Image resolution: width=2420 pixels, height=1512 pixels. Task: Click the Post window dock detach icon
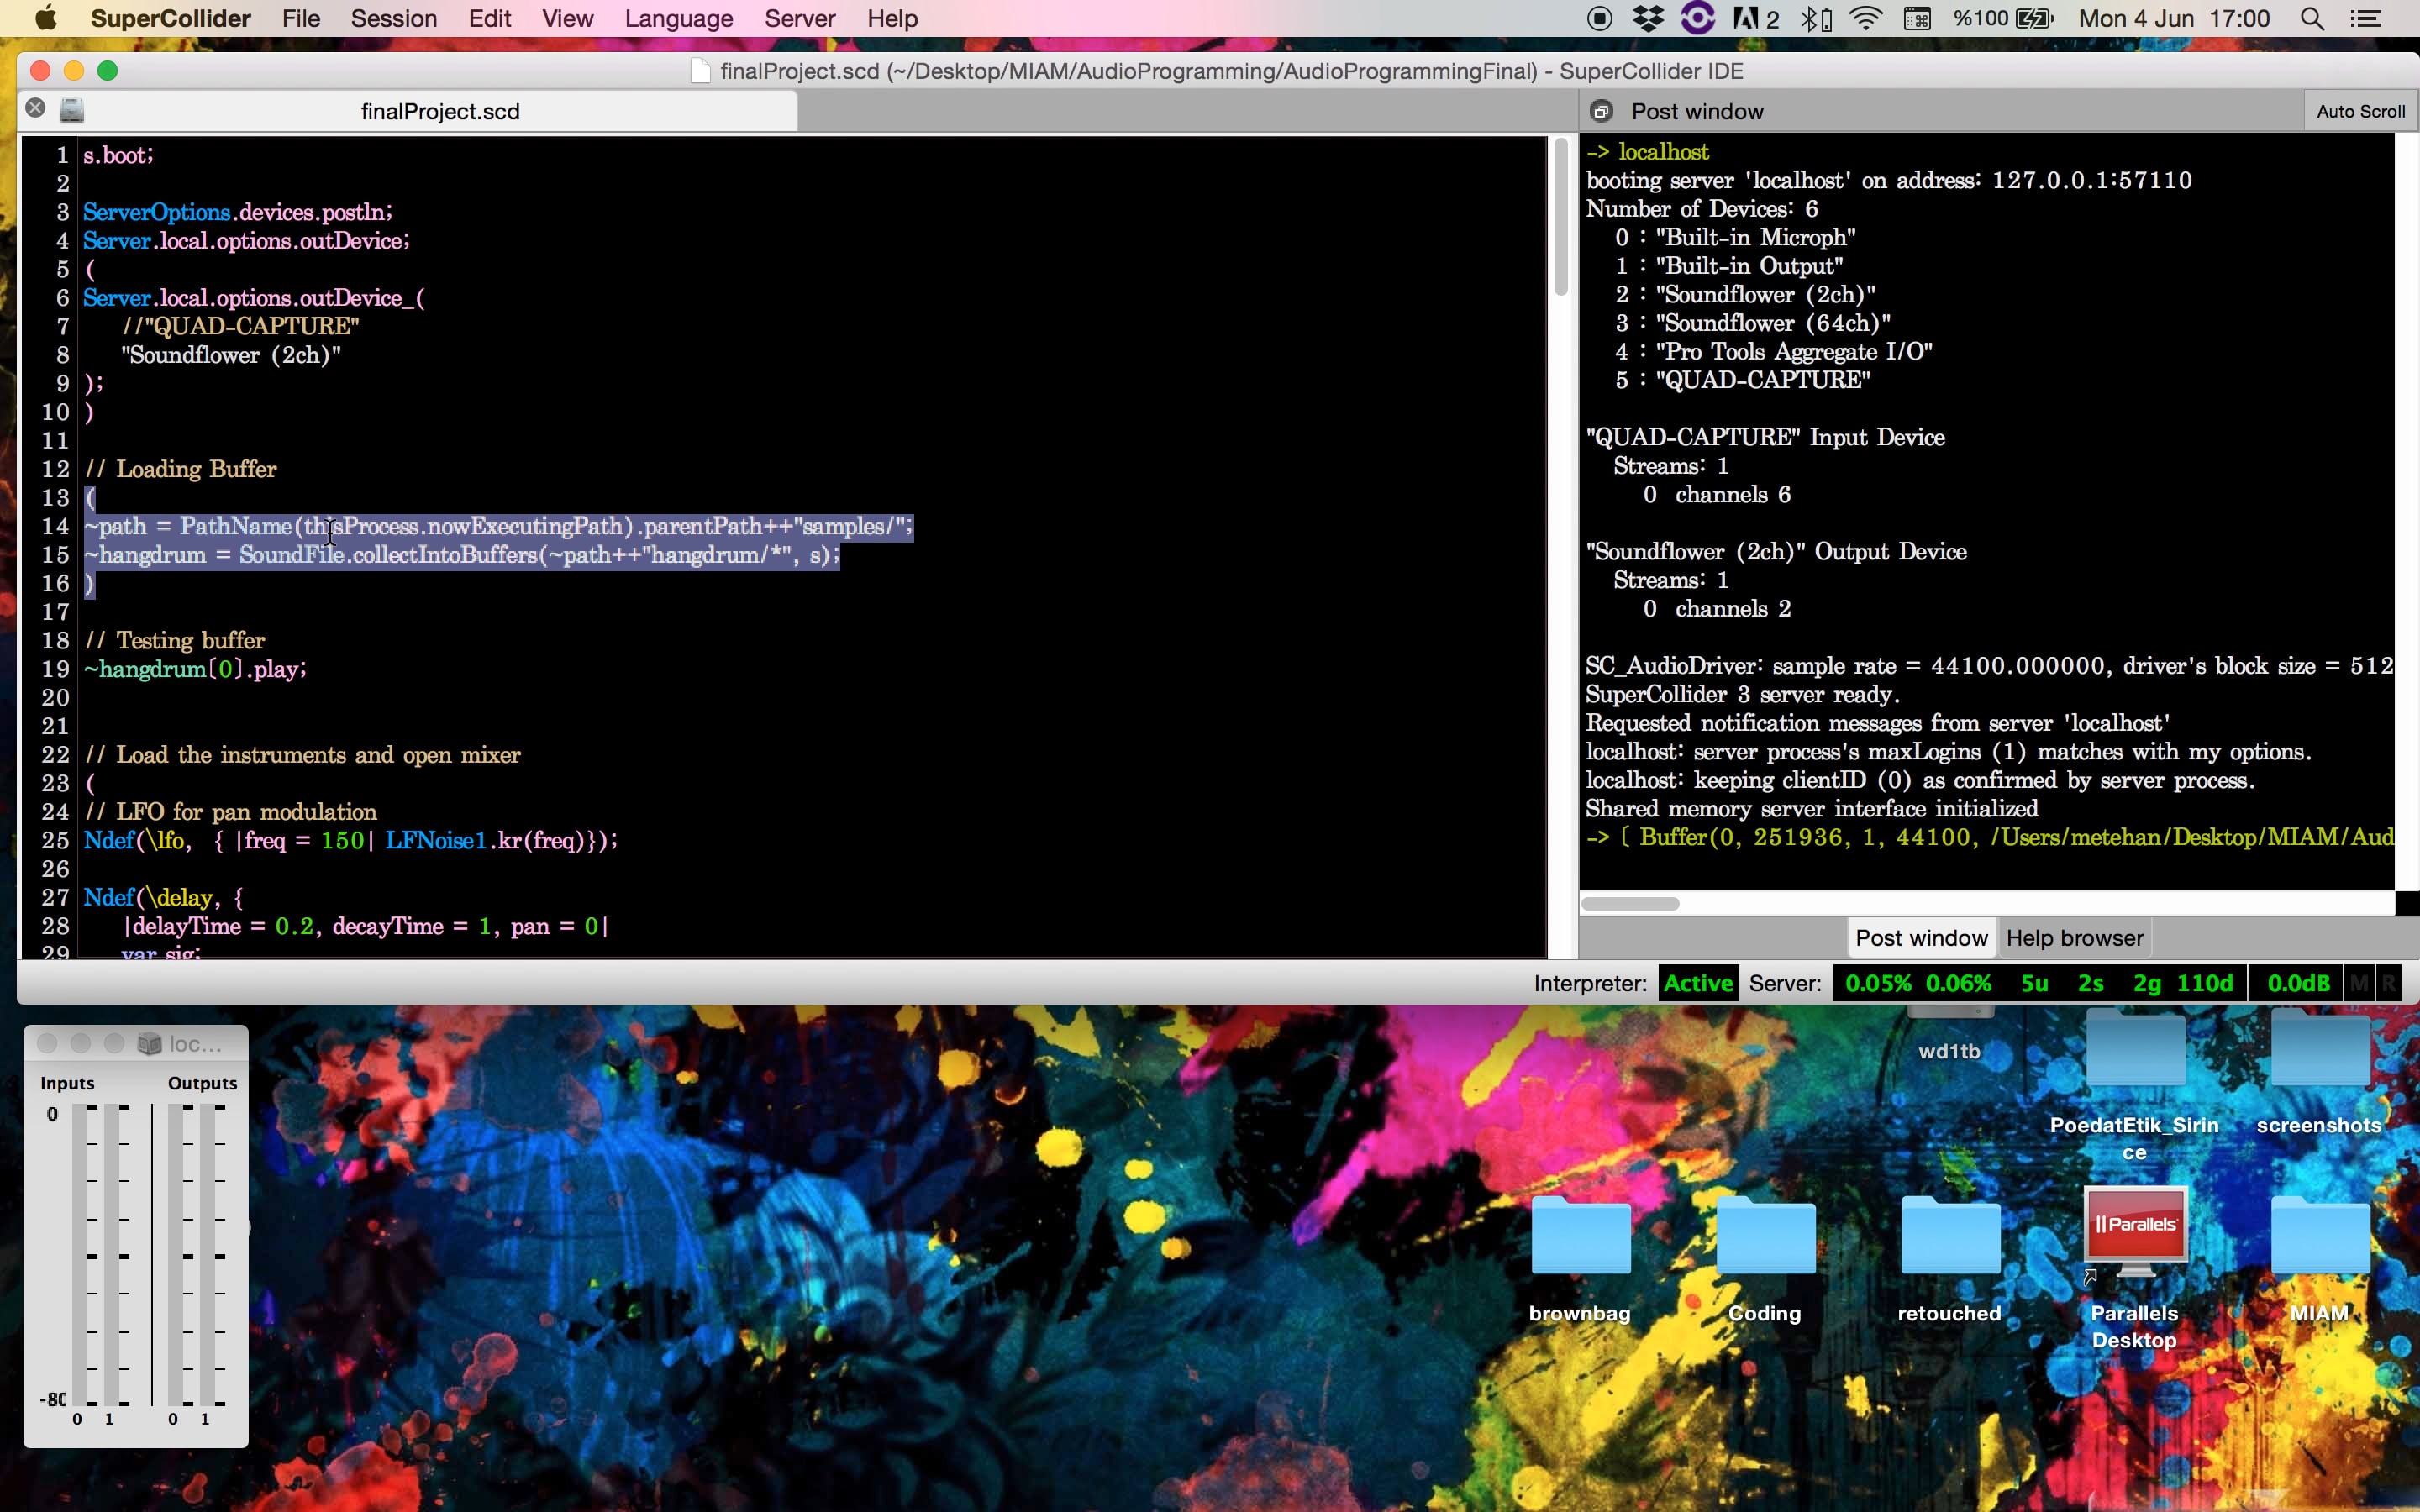pos(1601,111)
